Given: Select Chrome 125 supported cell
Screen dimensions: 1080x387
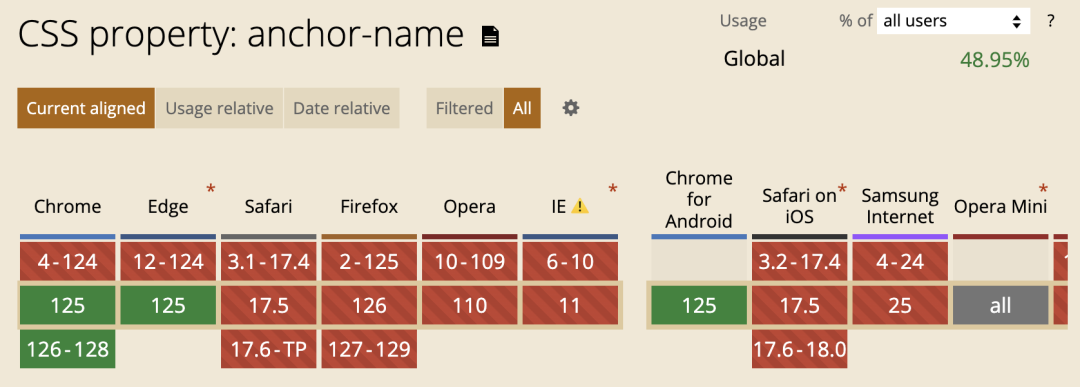Looking at the screenshot, I should pyautogui.click(x=68, y=305).
